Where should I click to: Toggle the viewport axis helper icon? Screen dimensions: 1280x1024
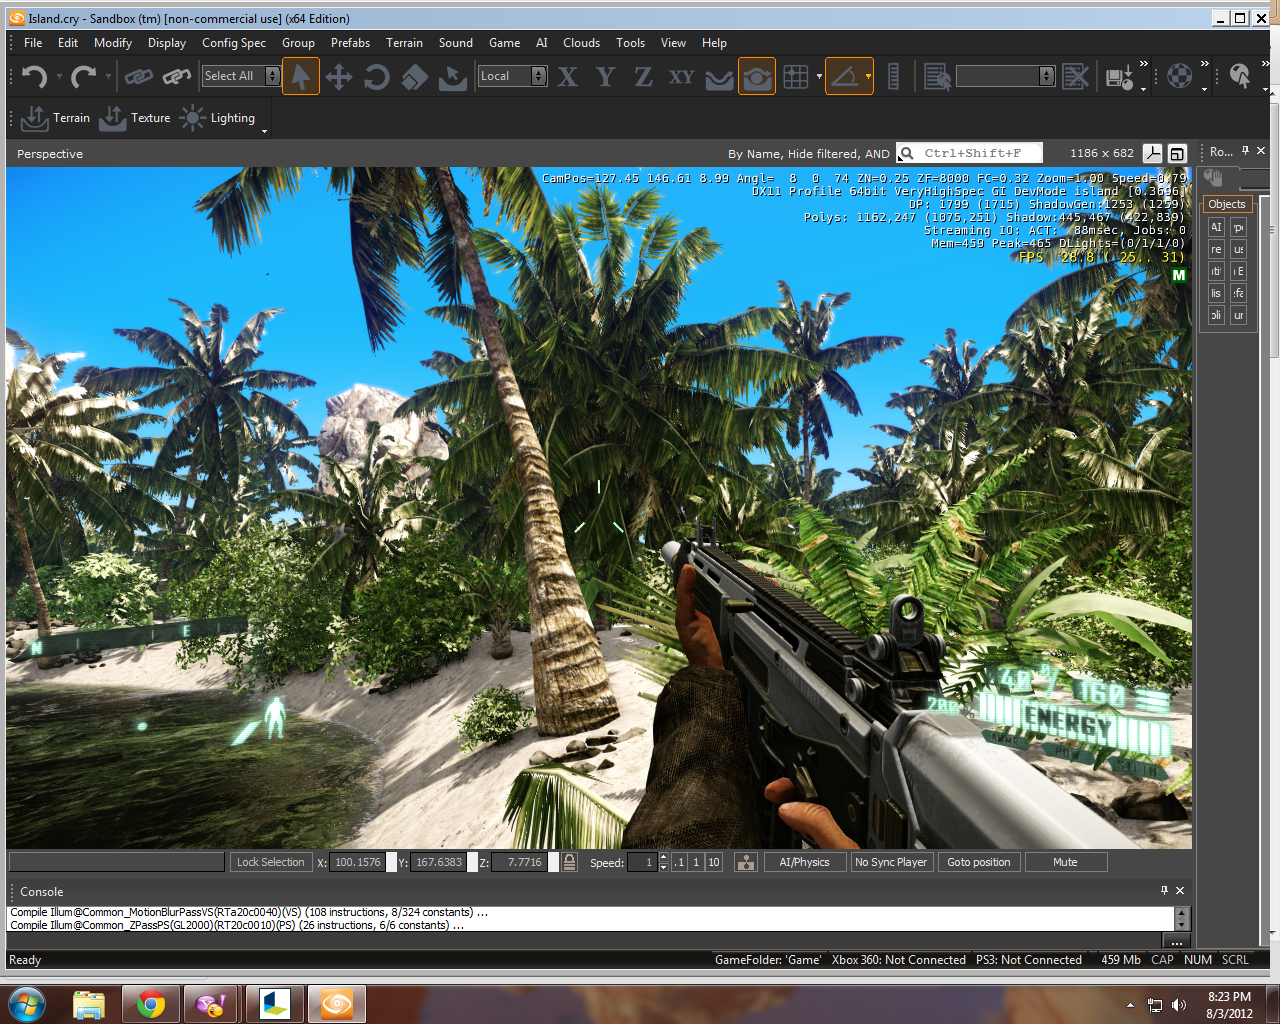(x=1152, y=153)
